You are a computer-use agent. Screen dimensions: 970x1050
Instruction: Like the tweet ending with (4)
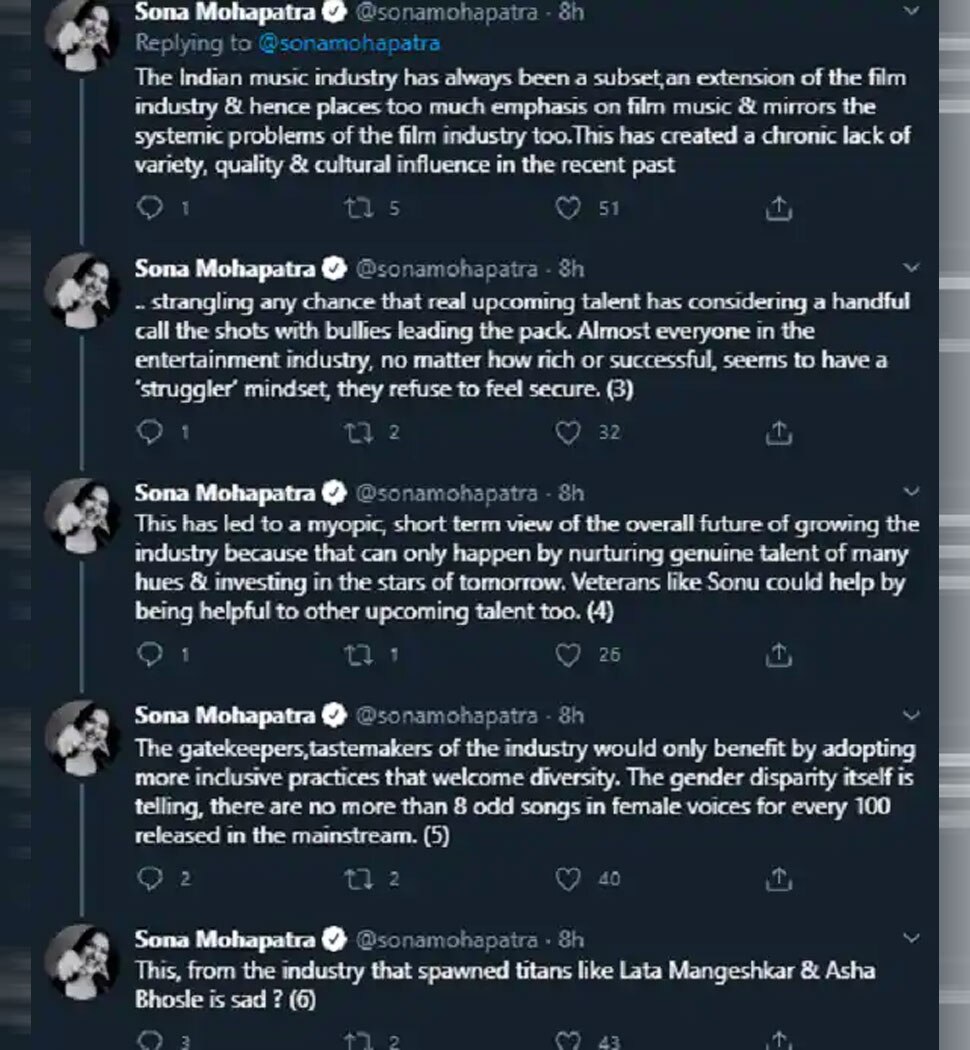[x=568, y=655]
